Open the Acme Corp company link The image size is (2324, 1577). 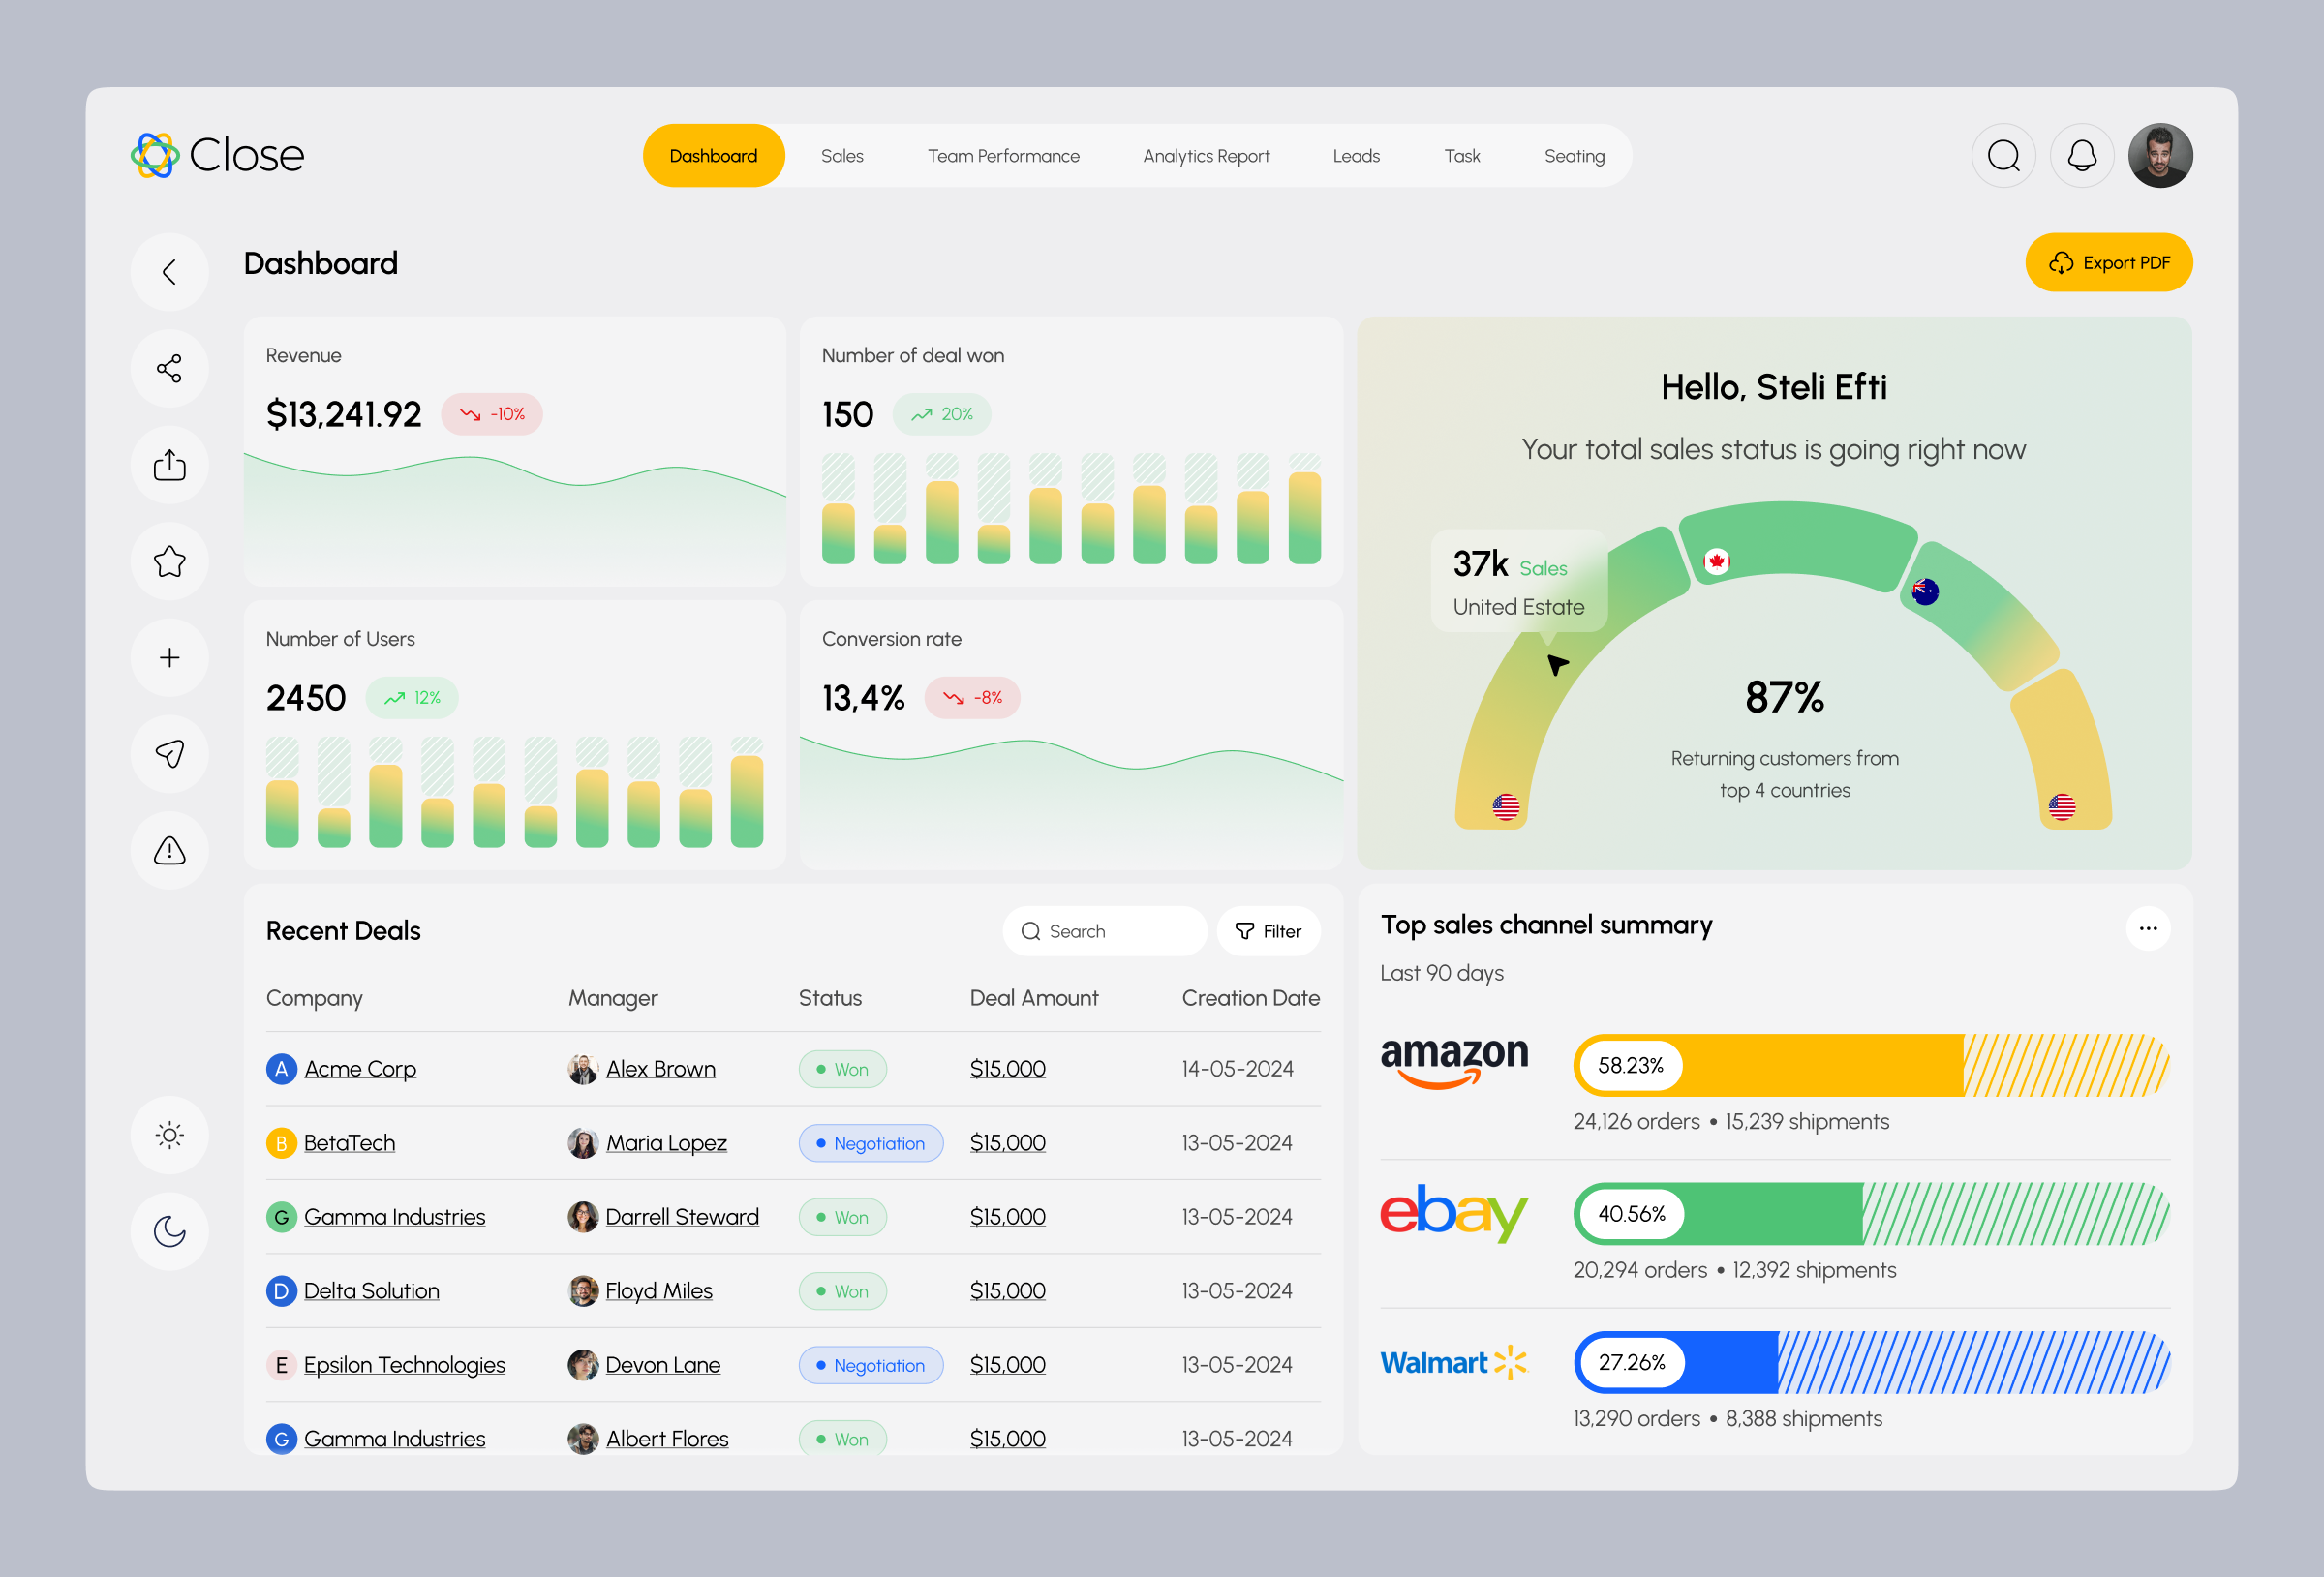click(360, 1069)
